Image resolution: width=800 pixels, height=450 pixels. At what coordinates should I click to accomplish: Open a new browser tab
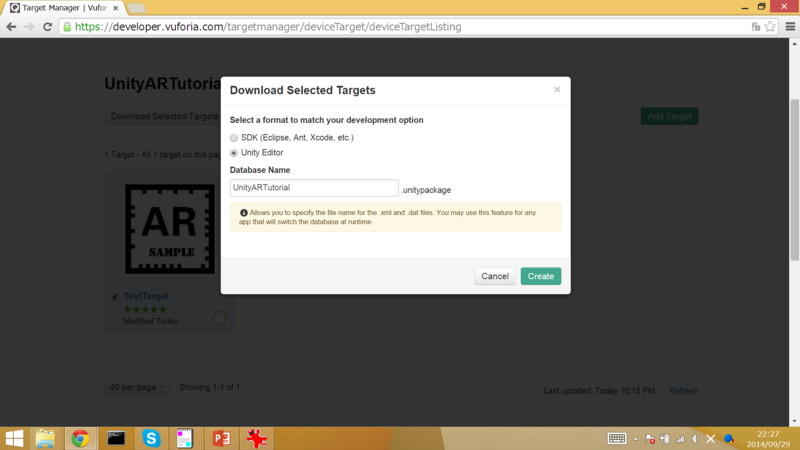(x=136, y=8)
